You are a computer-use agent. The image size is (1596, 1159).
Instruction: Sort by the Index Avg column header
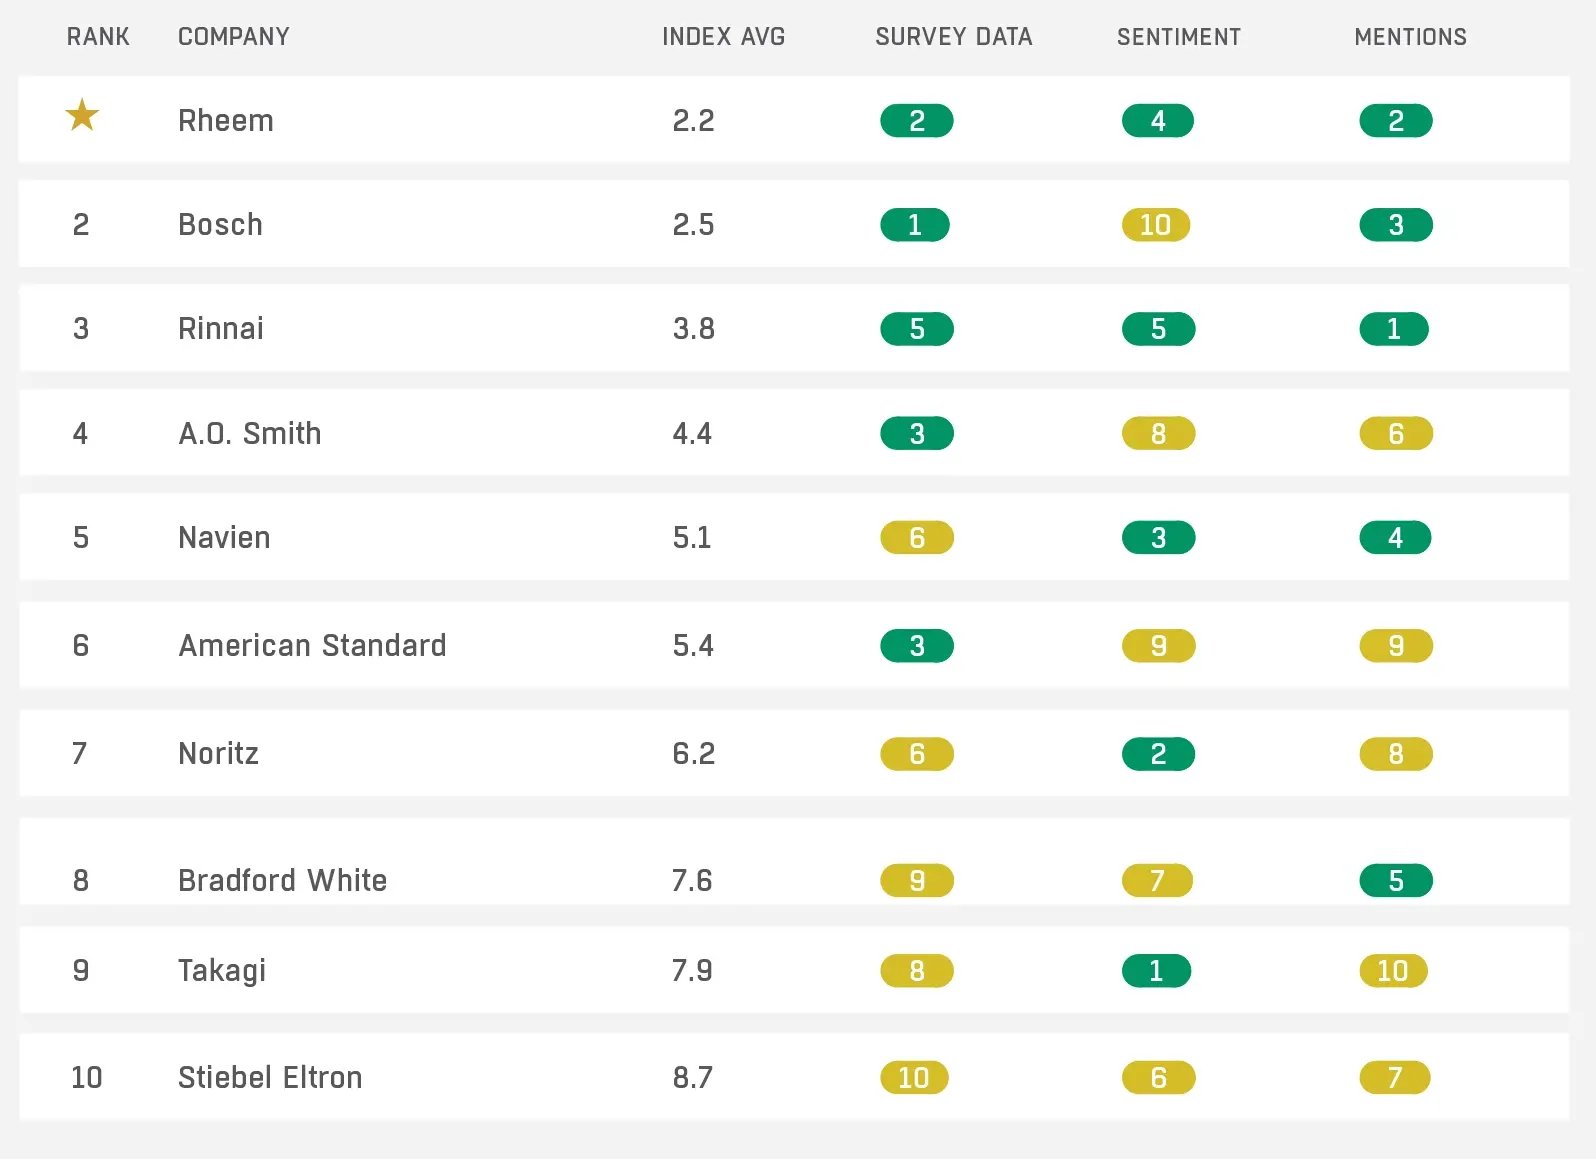(723, 37)
